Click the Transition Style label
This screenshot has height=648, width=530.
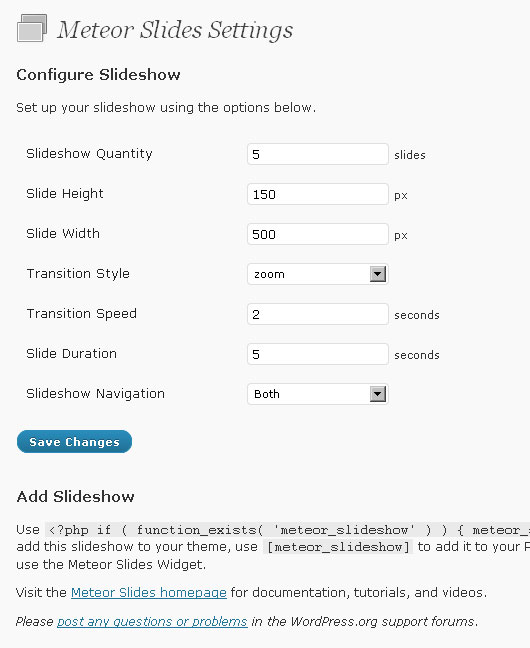[78, 274]
